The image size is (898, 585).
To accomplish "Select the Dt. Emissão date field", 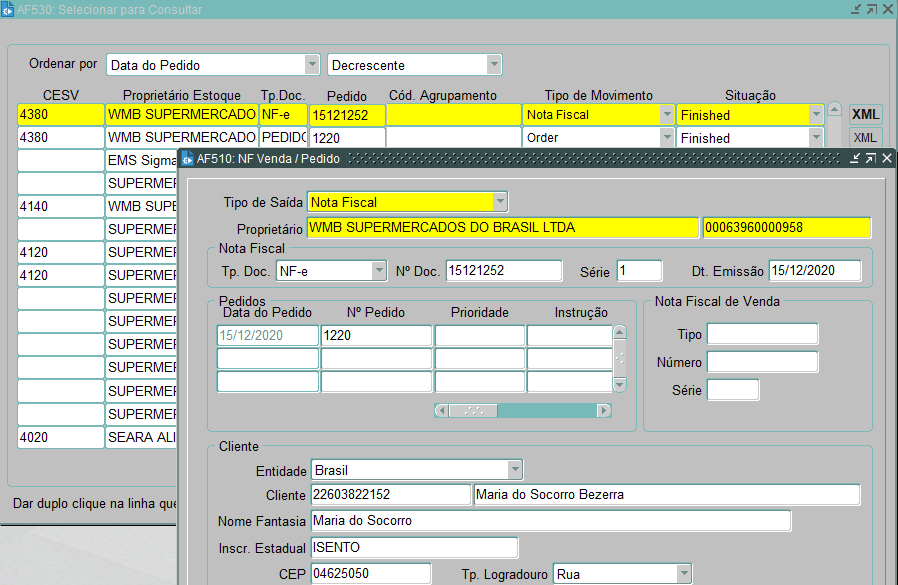I will [814, 270].
